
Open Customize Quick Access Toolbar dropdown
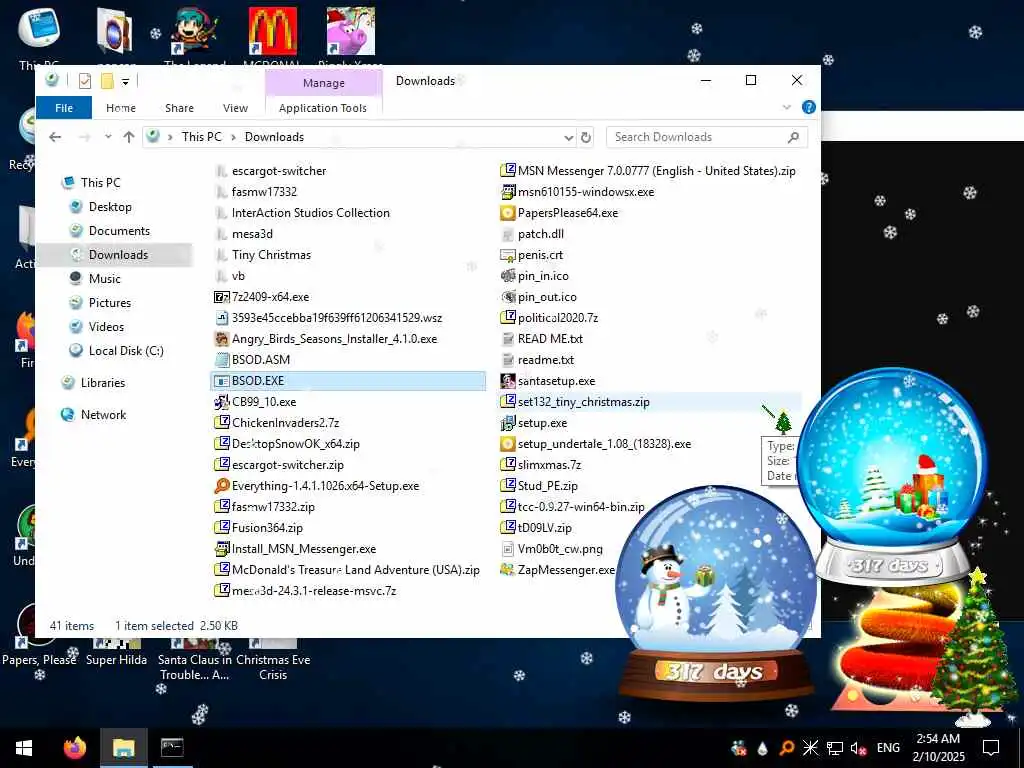125,82
